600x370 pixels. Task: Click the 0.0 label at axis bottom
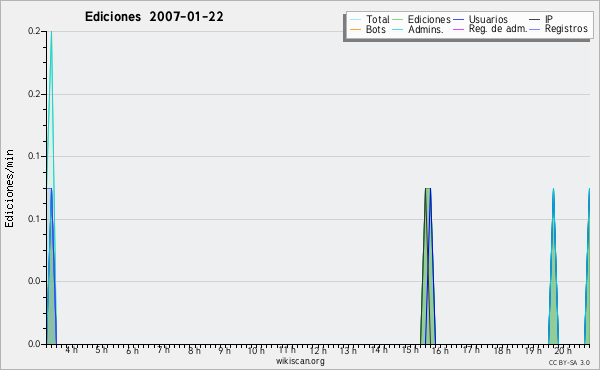tap(34, 344)
